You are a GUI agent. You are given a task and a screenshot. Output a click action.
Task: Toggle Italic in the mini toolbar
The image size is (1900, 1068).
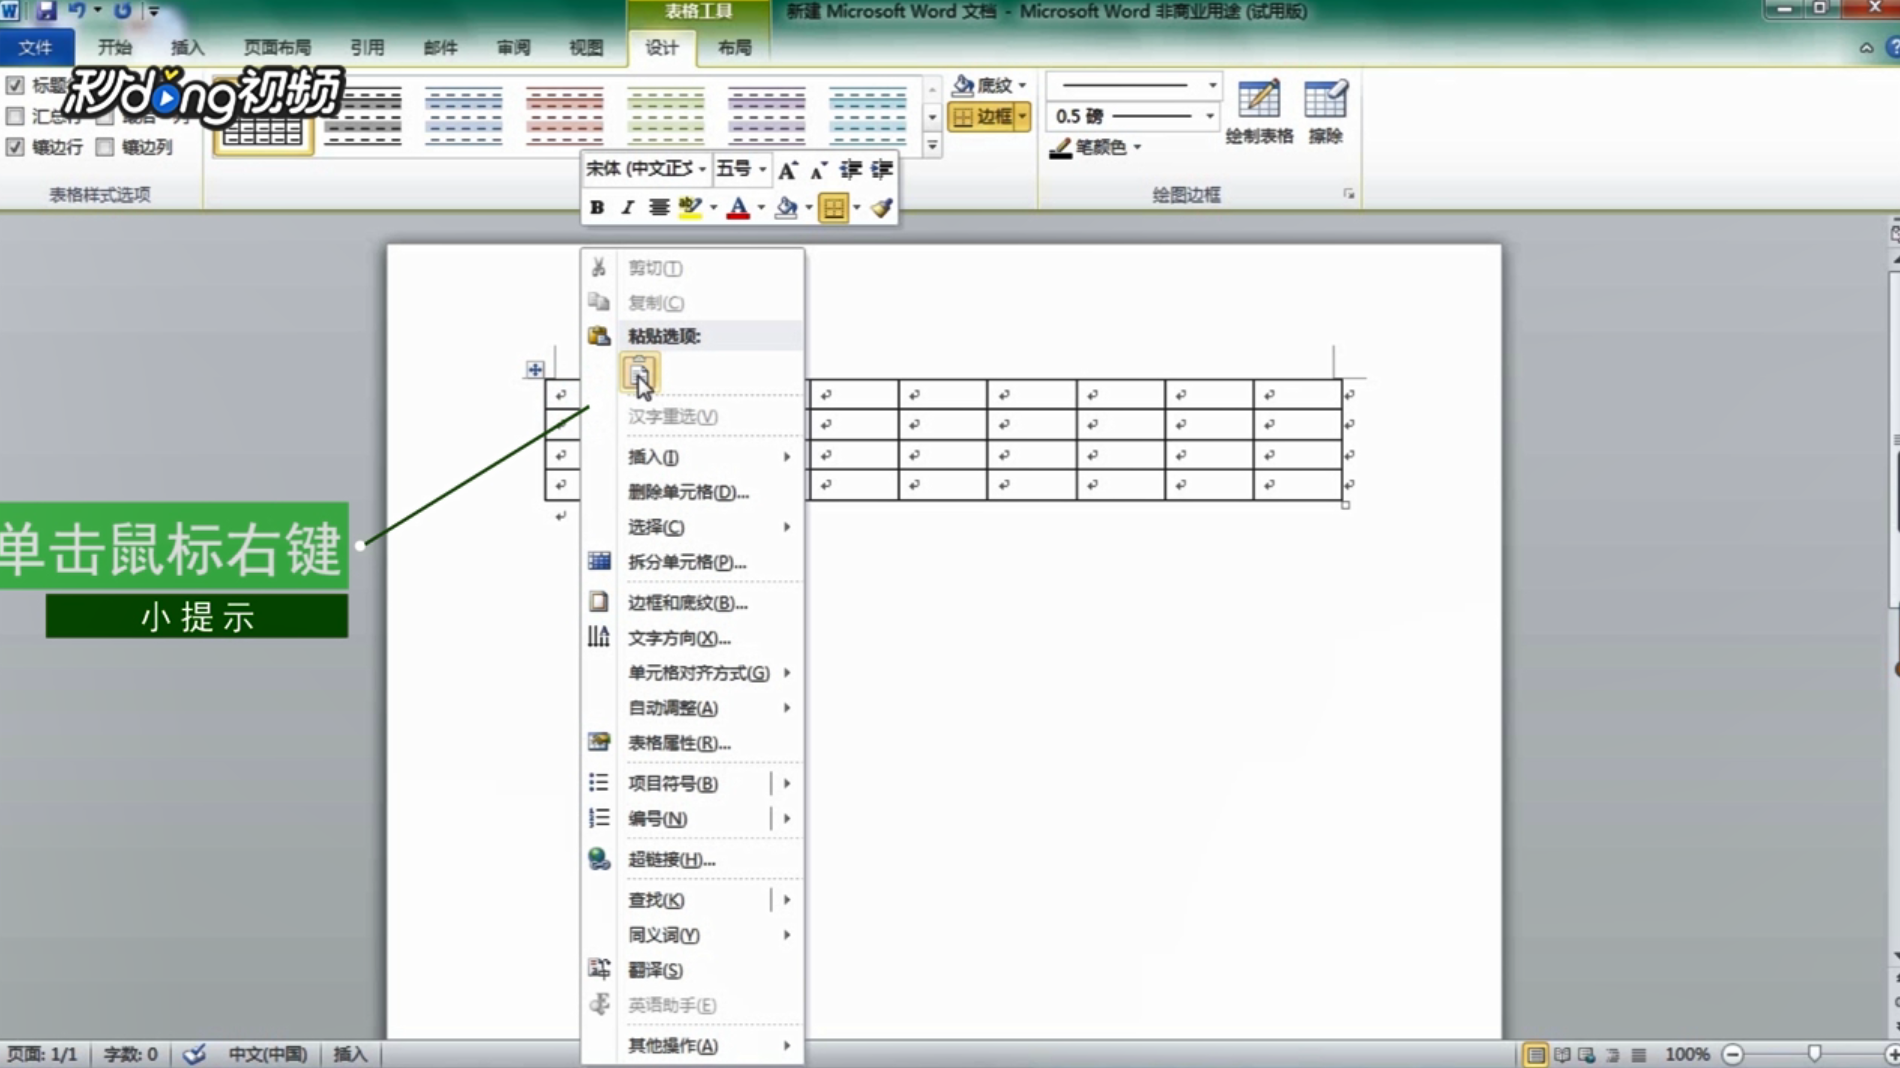[627, 208]
